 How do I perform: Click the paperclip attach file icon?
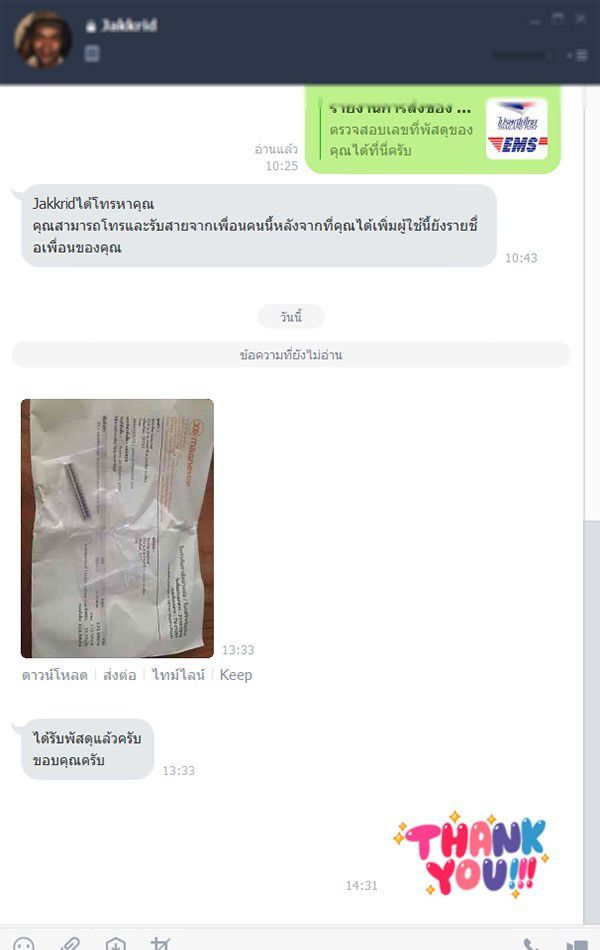70,944
